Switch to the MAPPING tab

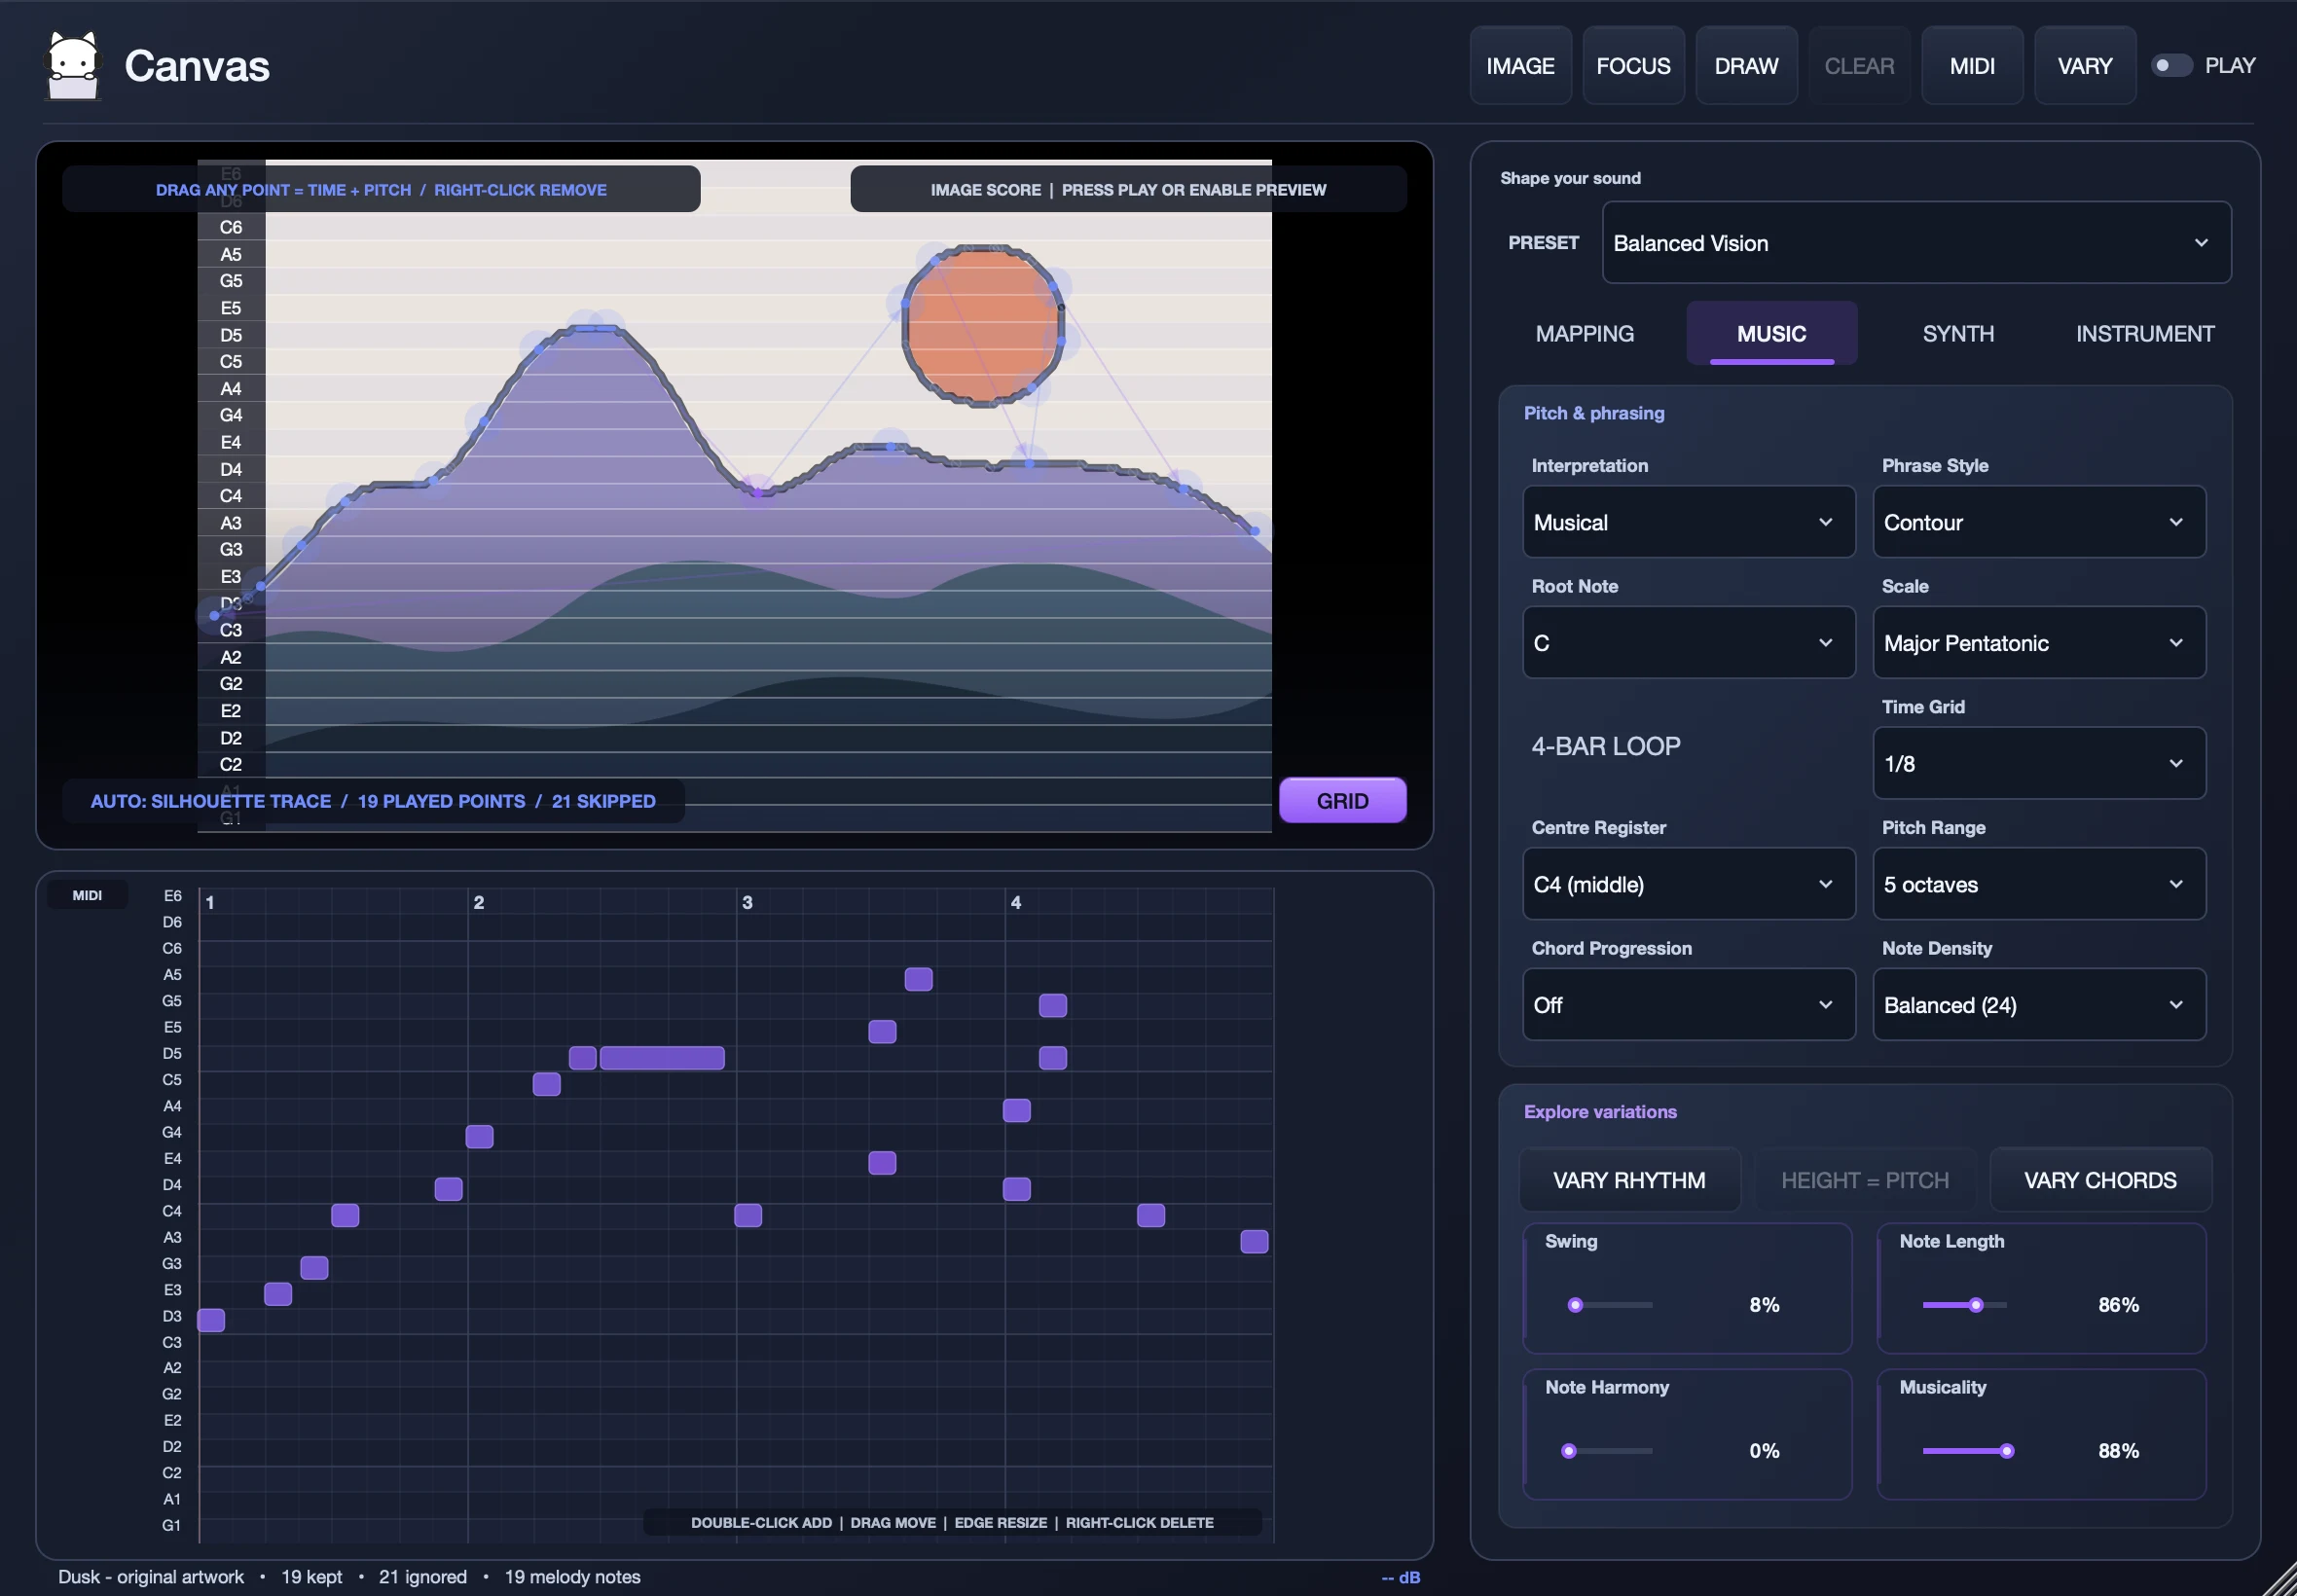[x=1585, y=334]
